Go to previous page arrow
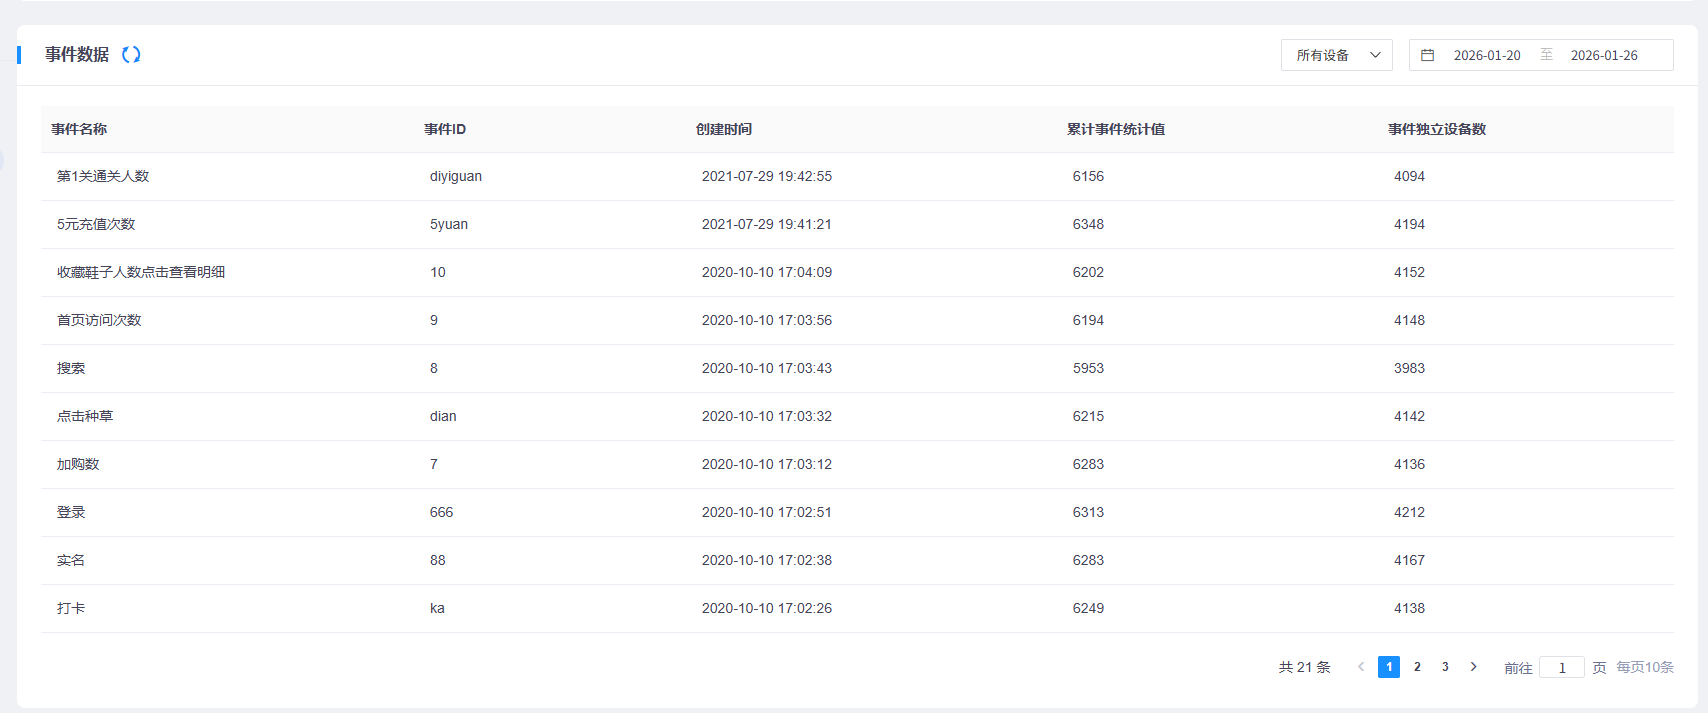1708x713 pixels. [1360, 667]
